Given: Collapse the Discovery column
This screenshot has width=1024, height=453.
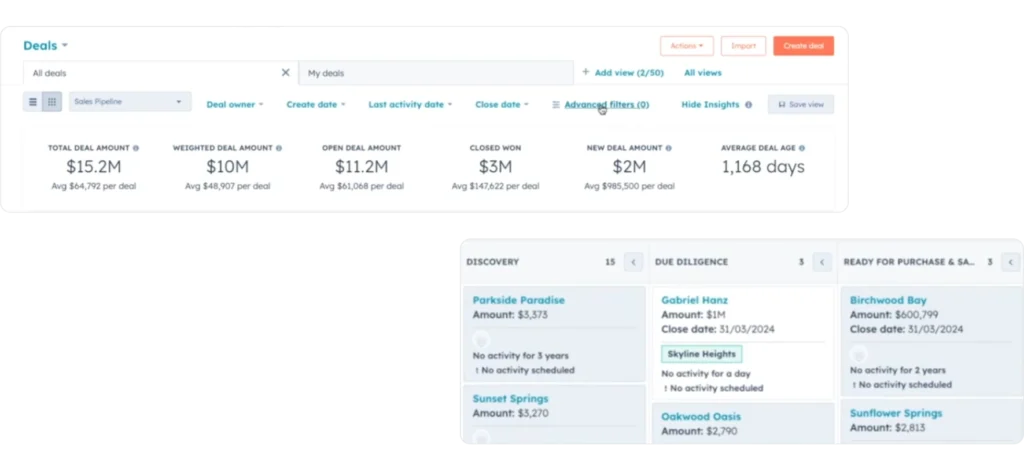Looking at the screenshot, I should [x=633, y=262].
